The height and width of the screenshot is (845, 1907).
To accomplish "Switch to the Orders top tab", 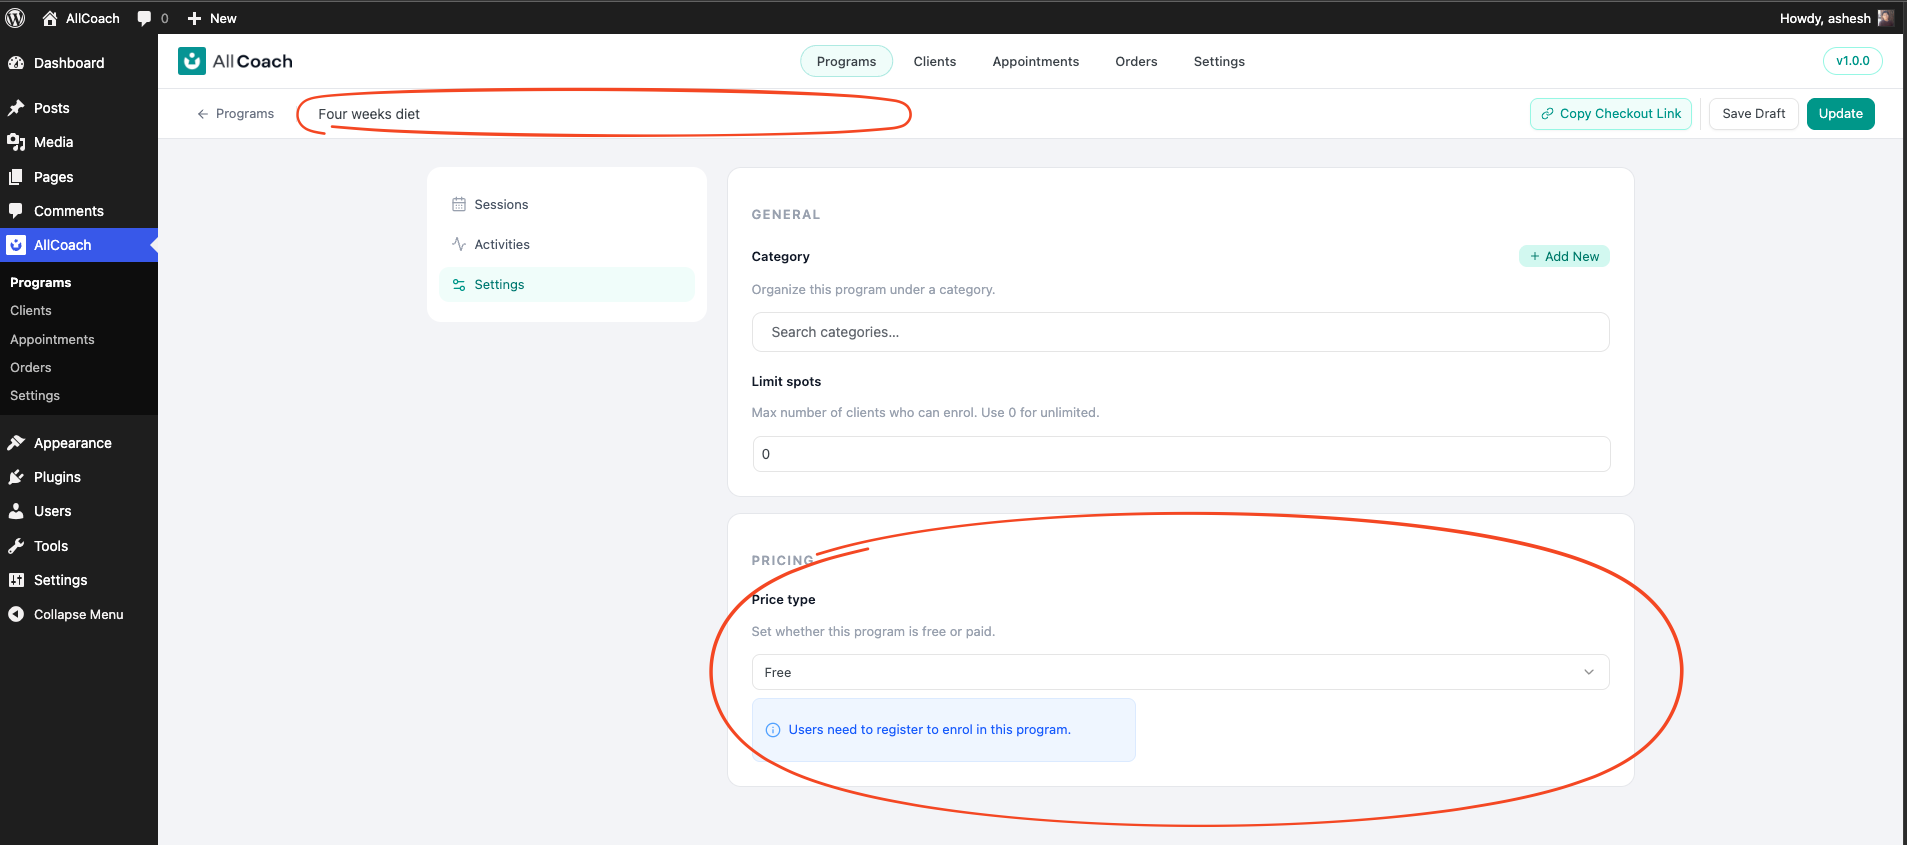I will click(1136, 61).
